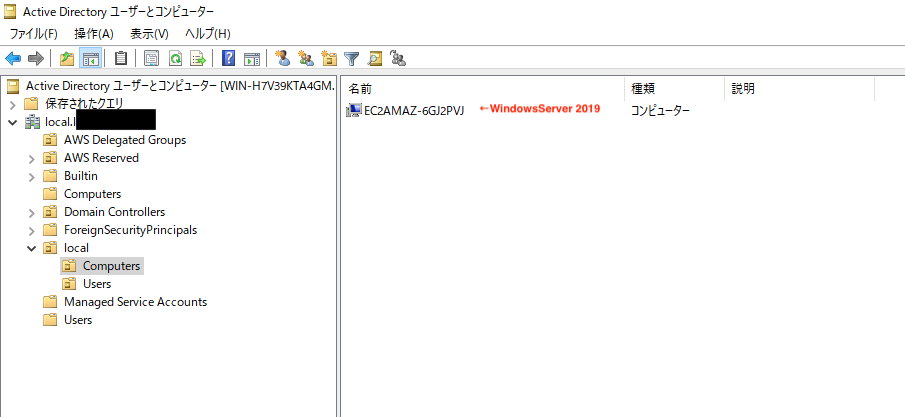
Task: Click the add to group toolbar icon
Action: pos(398,58)
